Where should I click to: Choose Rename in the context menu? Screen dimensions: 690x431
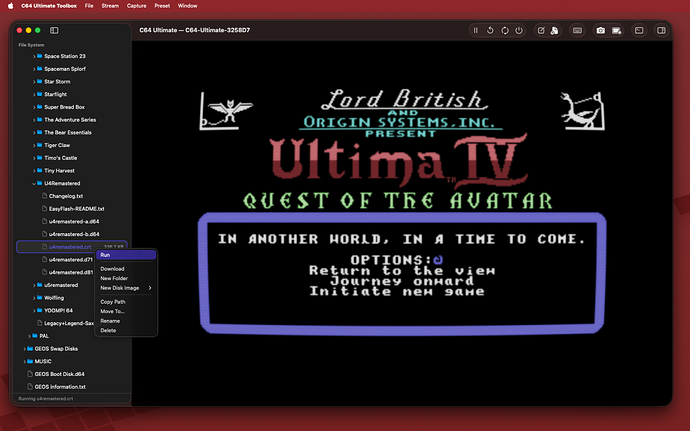[126, 321]
